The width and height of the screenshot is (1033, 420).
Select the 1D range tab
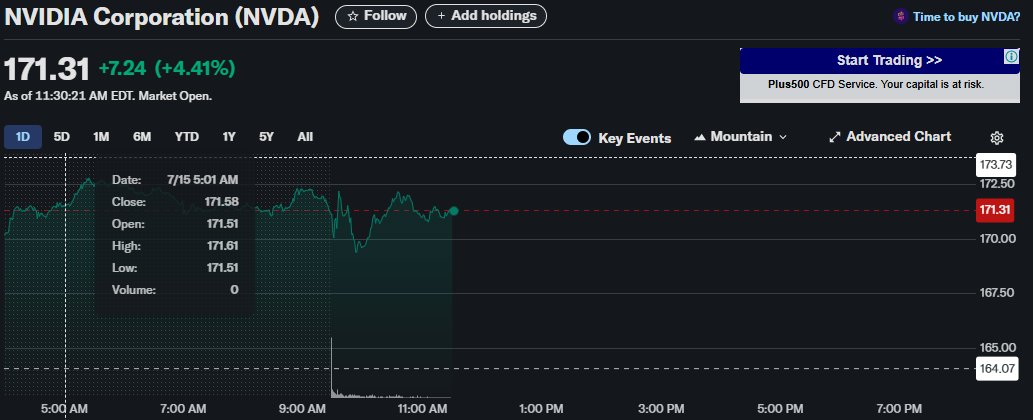point(23,137)
